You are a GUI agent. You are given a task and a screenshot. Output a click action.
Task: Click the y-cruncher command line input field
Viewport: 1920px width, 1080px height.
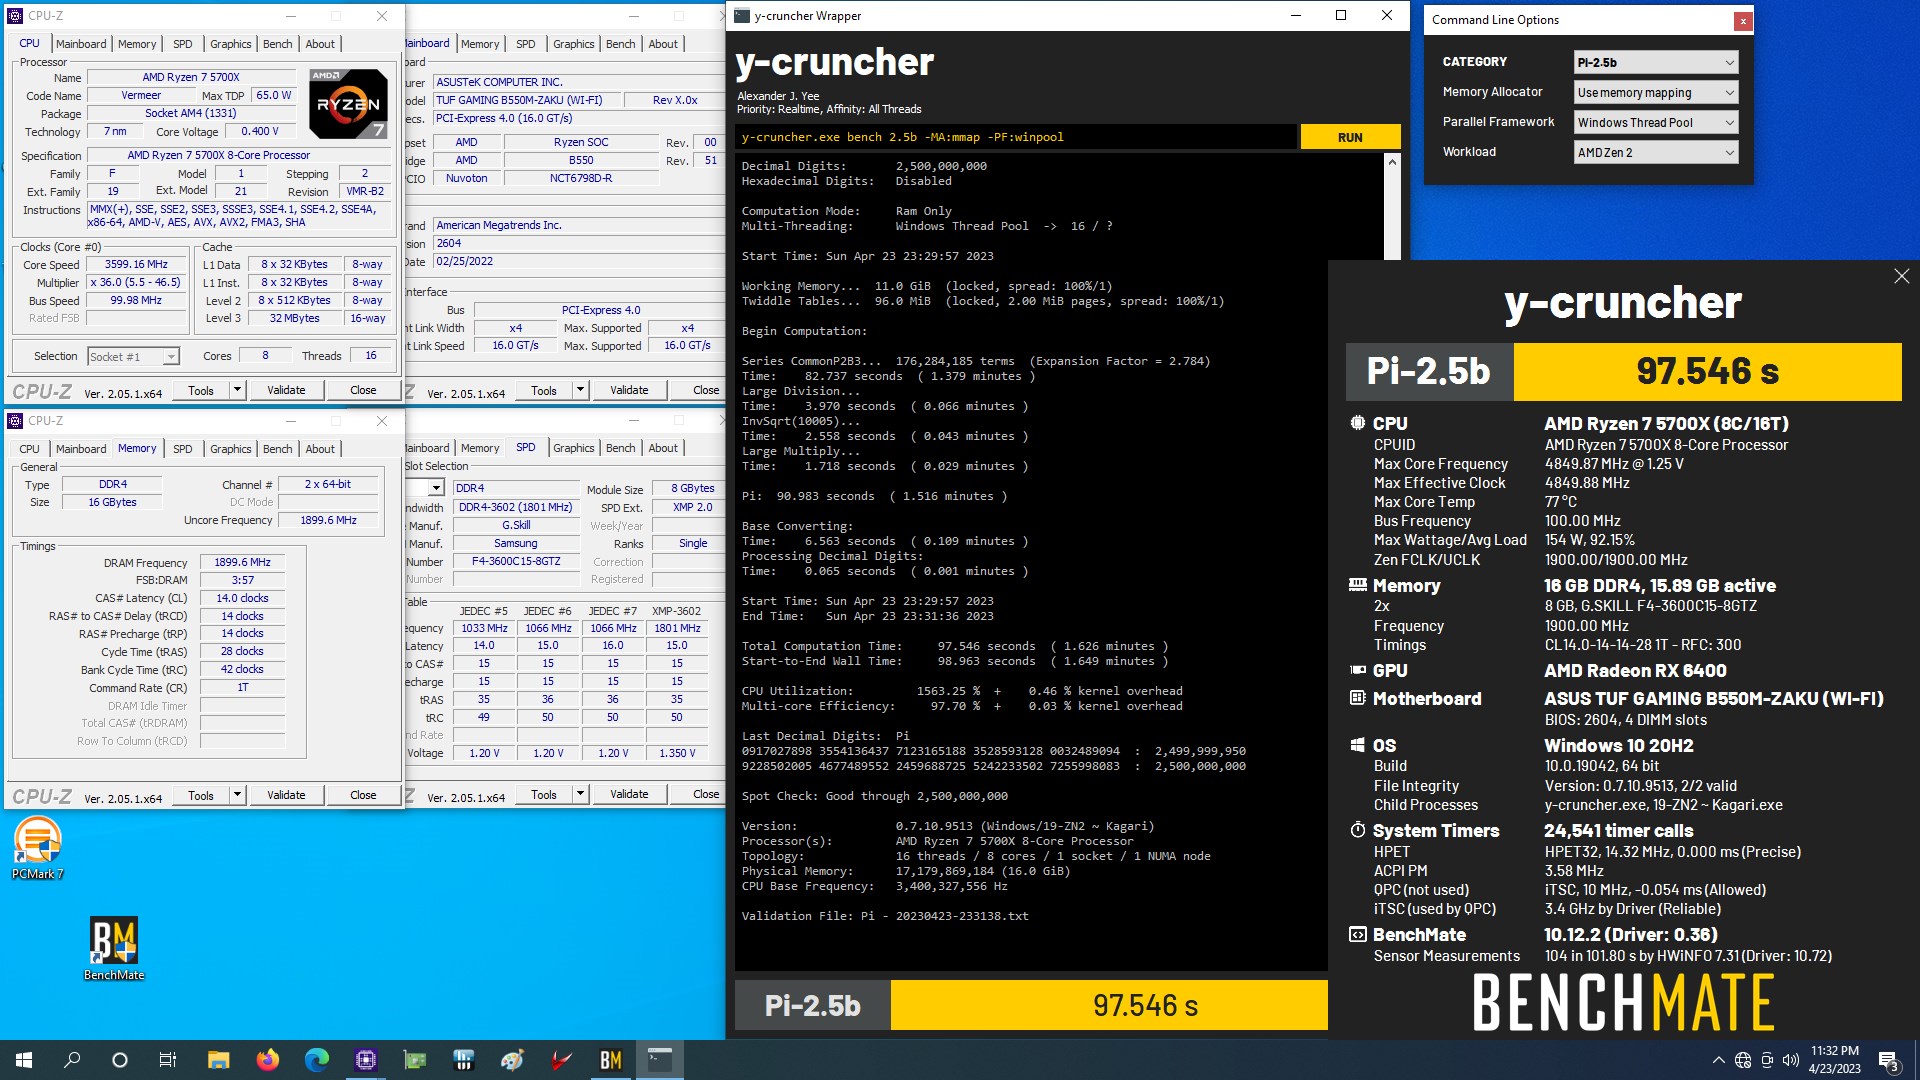tap(1016, 138)
